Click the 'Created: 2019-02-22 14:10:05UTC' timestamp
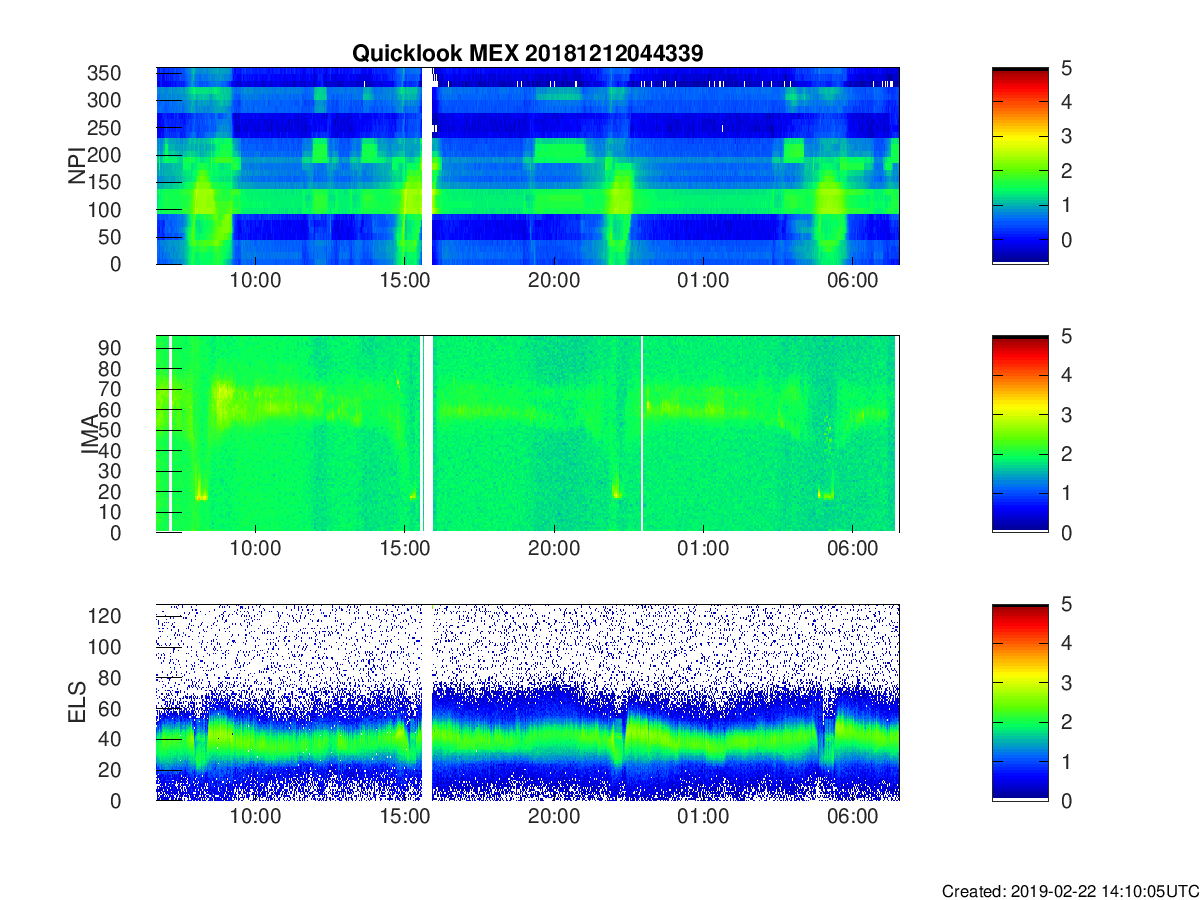The height and width of the screenshot is (900, 1200). click(1070, 891)
